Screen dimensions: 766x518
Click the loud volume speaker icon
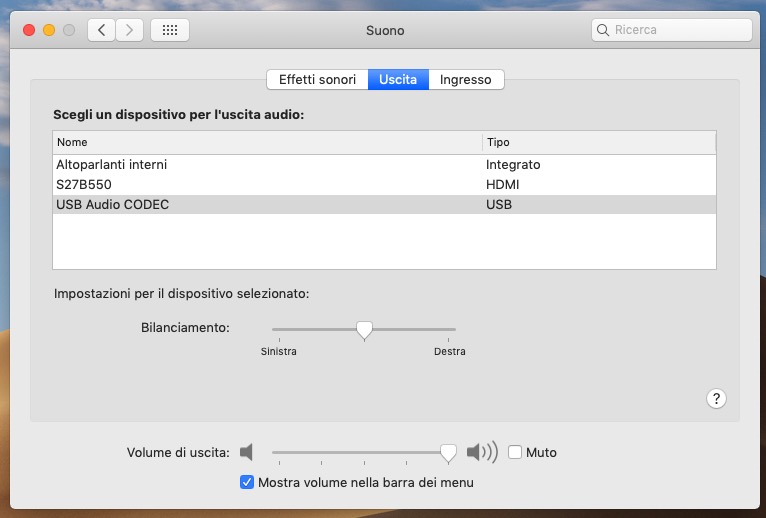point(481,452)
